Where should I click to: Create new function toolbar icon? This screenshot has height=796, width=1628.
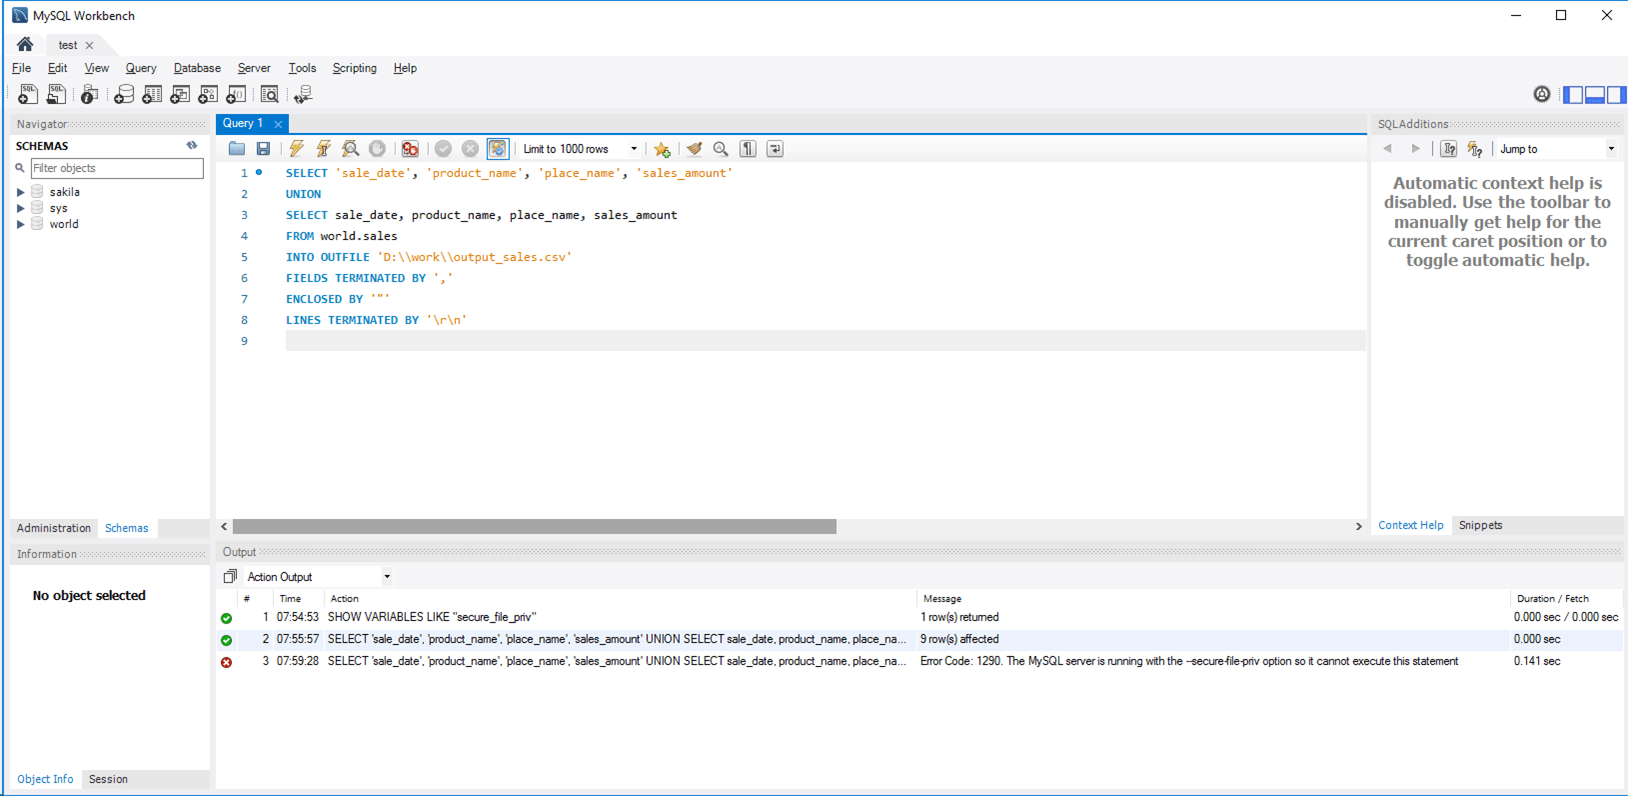click(236, 94)
